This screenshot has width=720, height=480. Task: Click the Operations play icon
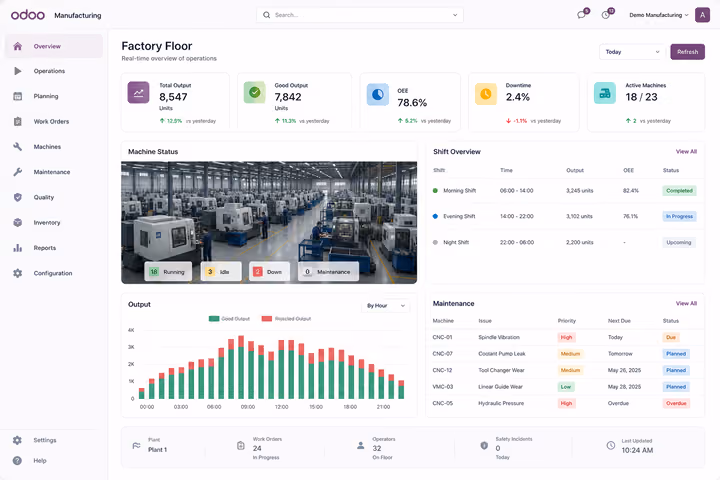click(x=17, y=71)
